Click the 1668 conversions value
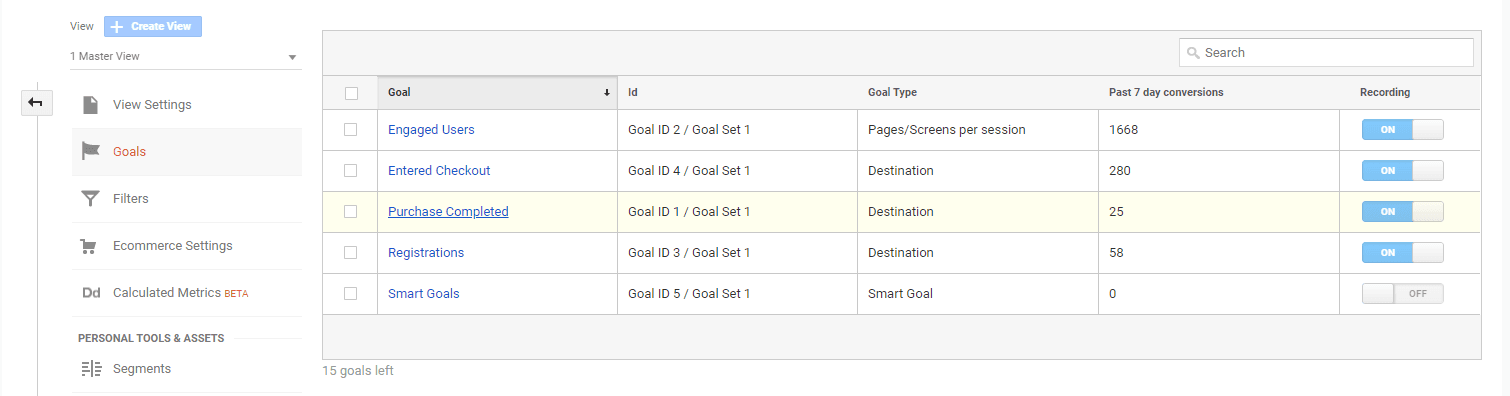Viewport: 1510px width, 396px height. [1123, 130]
